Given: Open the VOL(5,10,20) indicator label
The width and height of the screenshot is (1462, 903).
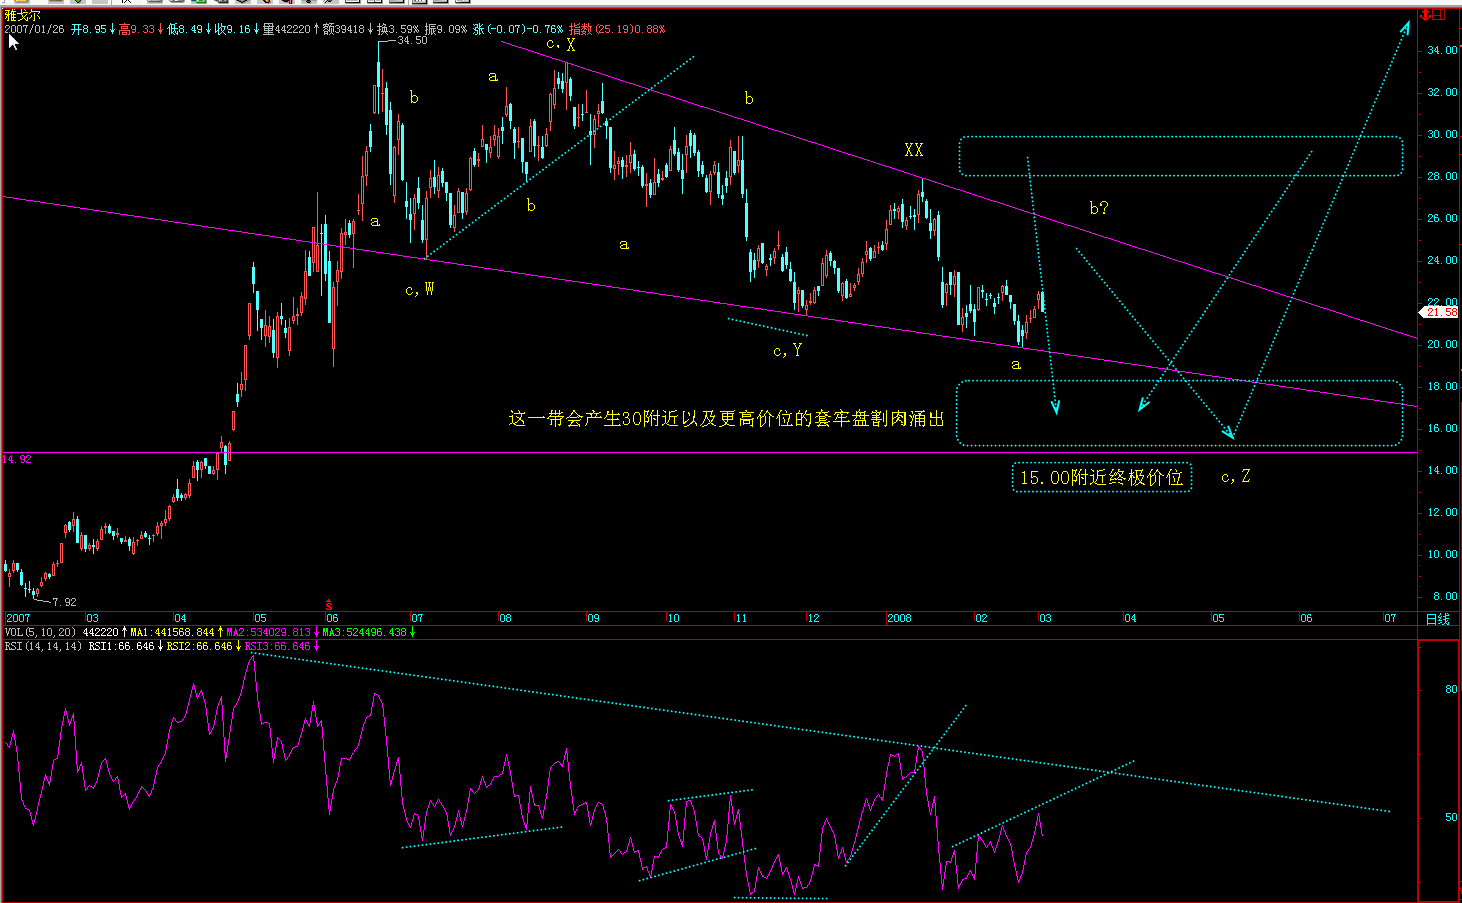Looking at the screenshot, I should [40, 632].
